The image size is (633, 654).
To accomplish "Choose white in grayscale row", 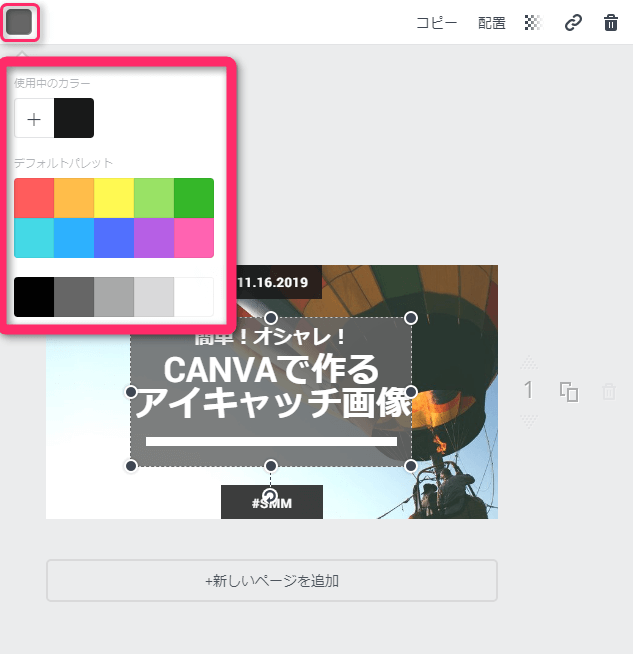I will (x=194, y=297).
